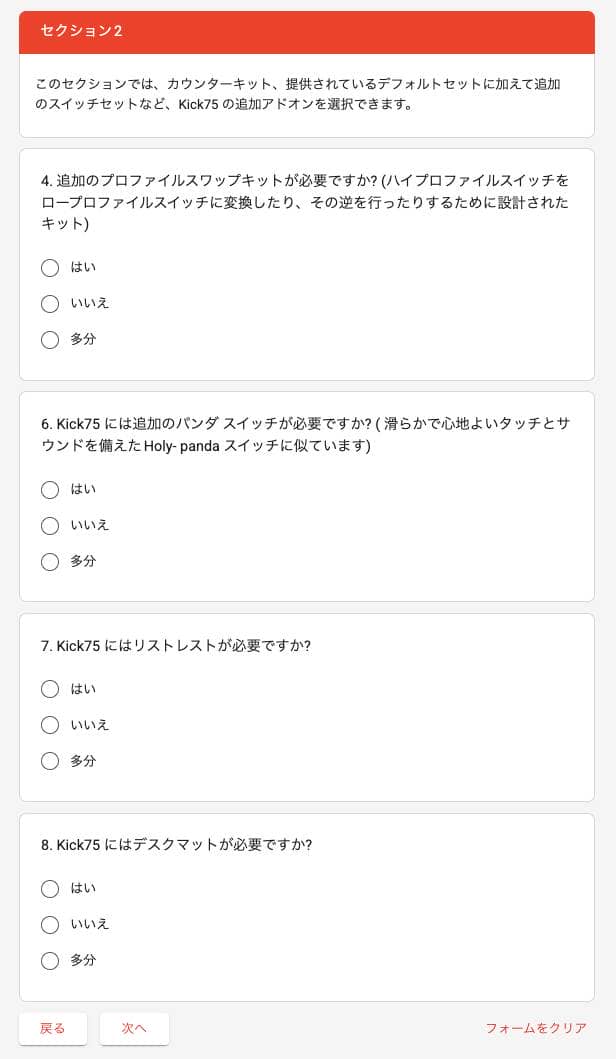Click the 次へ next button
The height and width of the screenshot is (1059, 616).
134,1028
